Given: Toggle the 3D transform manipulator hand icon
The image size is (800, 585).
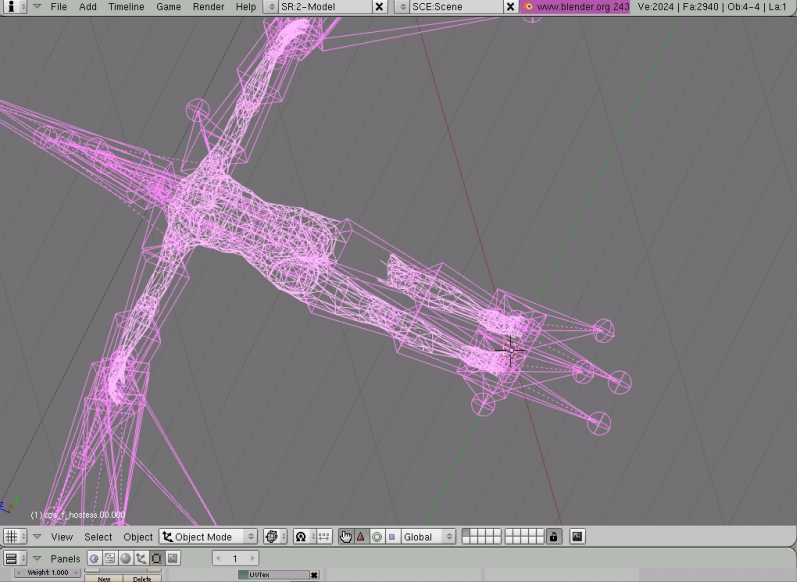Looking at the screenshot, I should coord(346,537).
